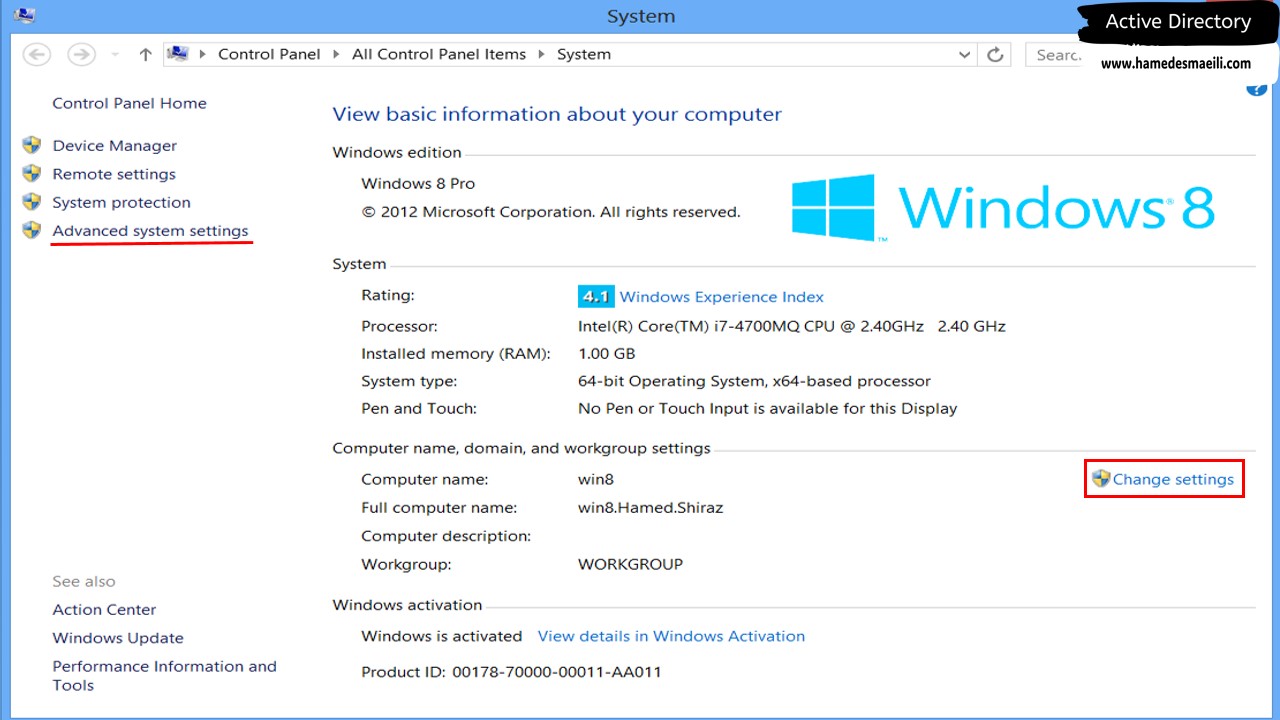
Task: Open View details in Windows Activation
Action: pos(671,636)
